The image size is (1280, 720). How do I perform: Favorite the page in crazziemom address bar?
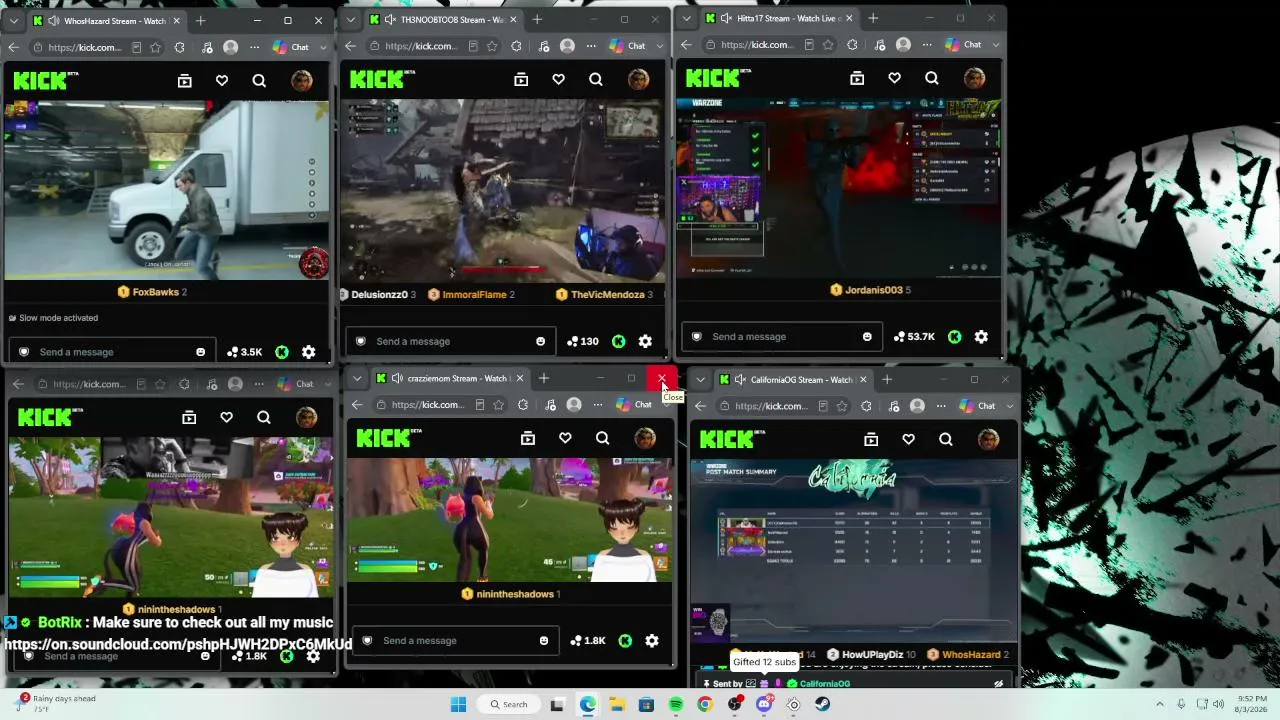pyautogui.click(x=499, y=405)
